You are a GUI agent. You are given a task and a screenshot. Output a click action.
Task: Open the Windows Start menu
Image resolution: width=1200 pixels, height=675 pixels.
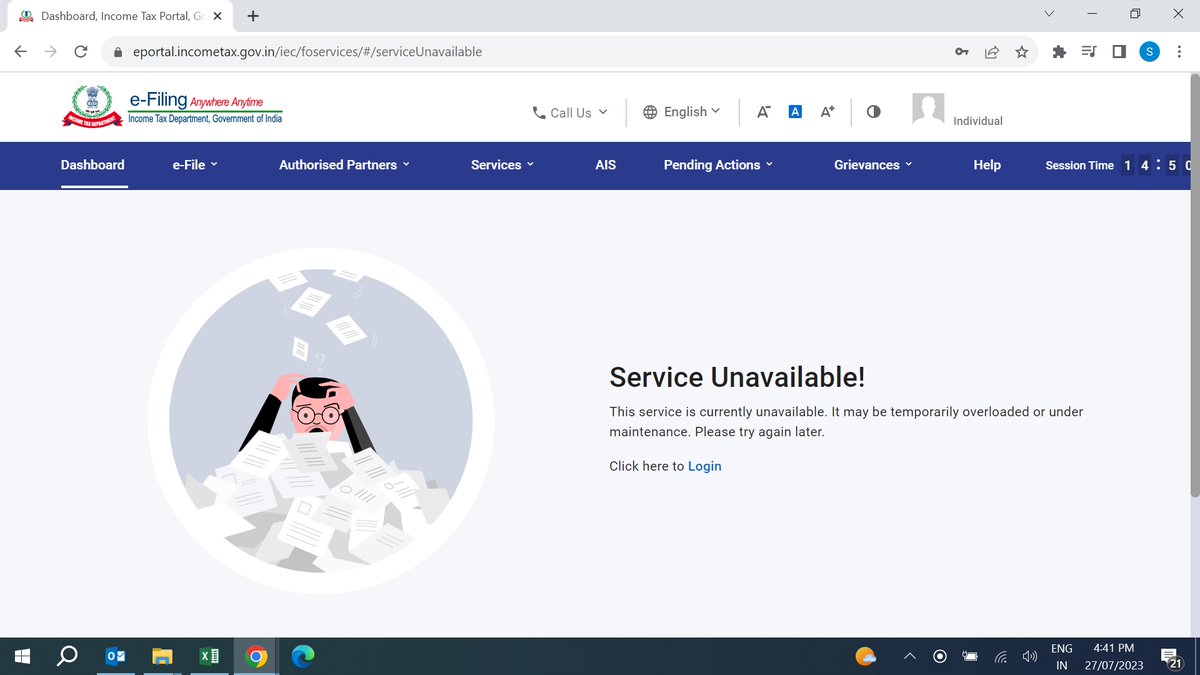[x=22, y=656]
